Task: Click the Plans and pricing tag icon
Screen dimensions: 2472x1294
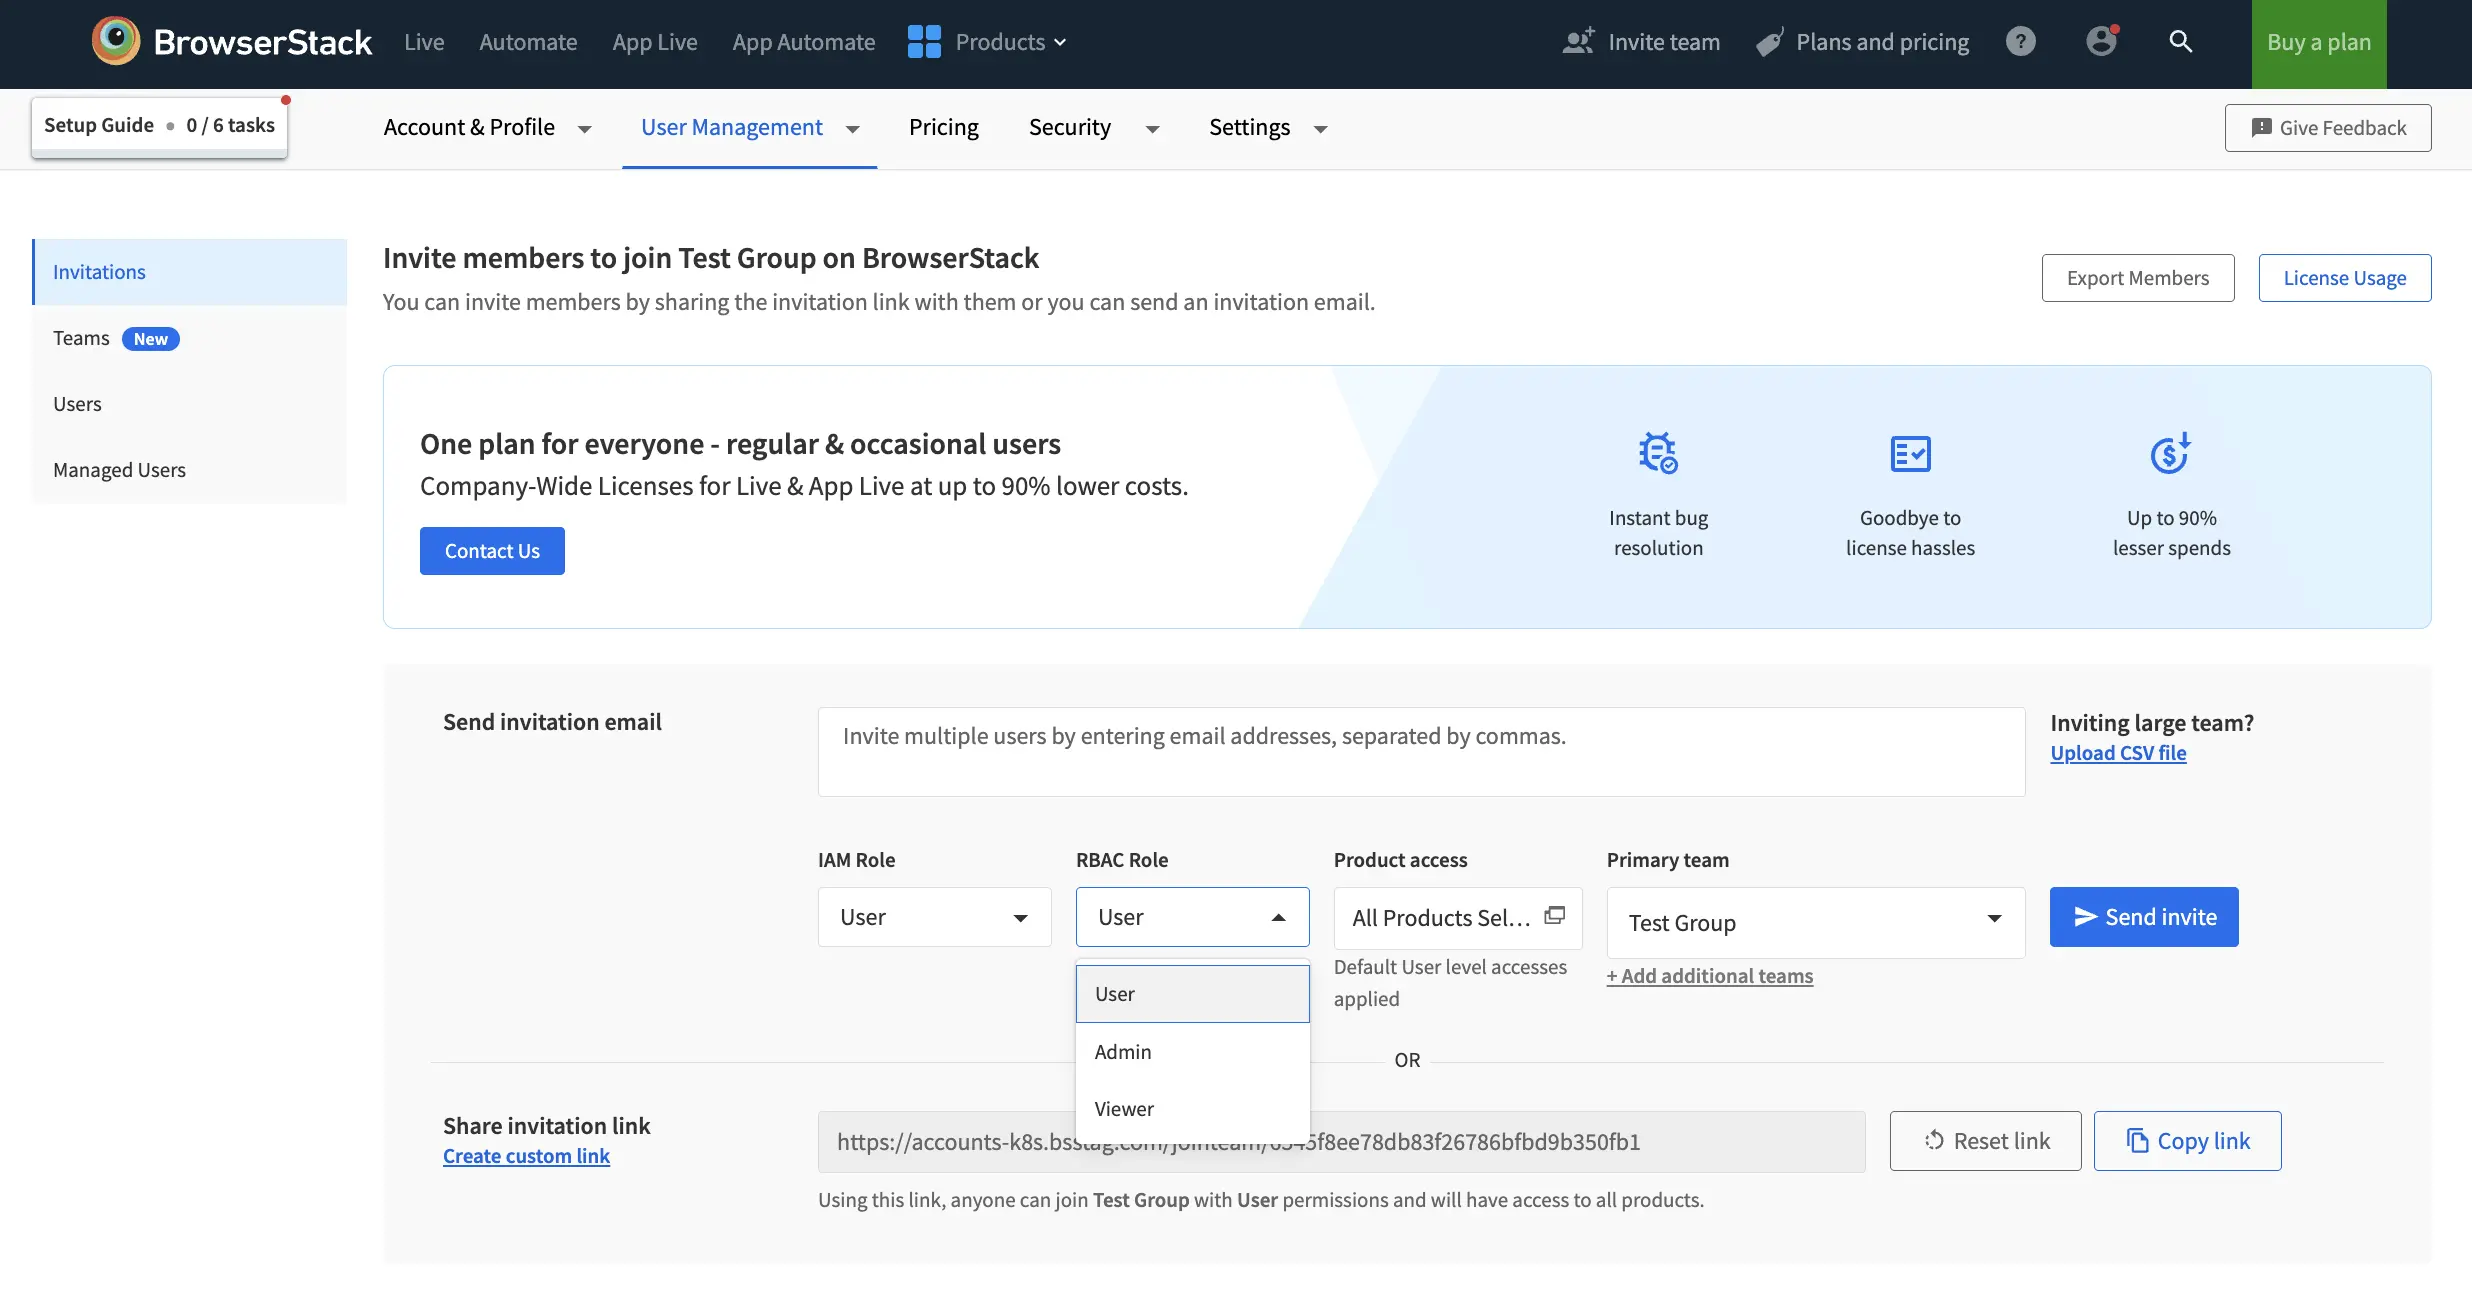Action: click(1769, 42)
